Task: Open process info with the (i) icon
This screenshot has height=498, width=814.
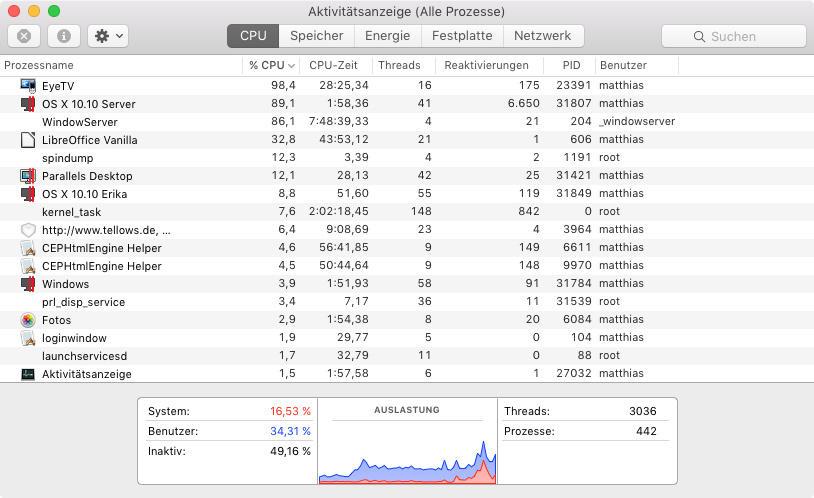Action: [x=64, y=36]
